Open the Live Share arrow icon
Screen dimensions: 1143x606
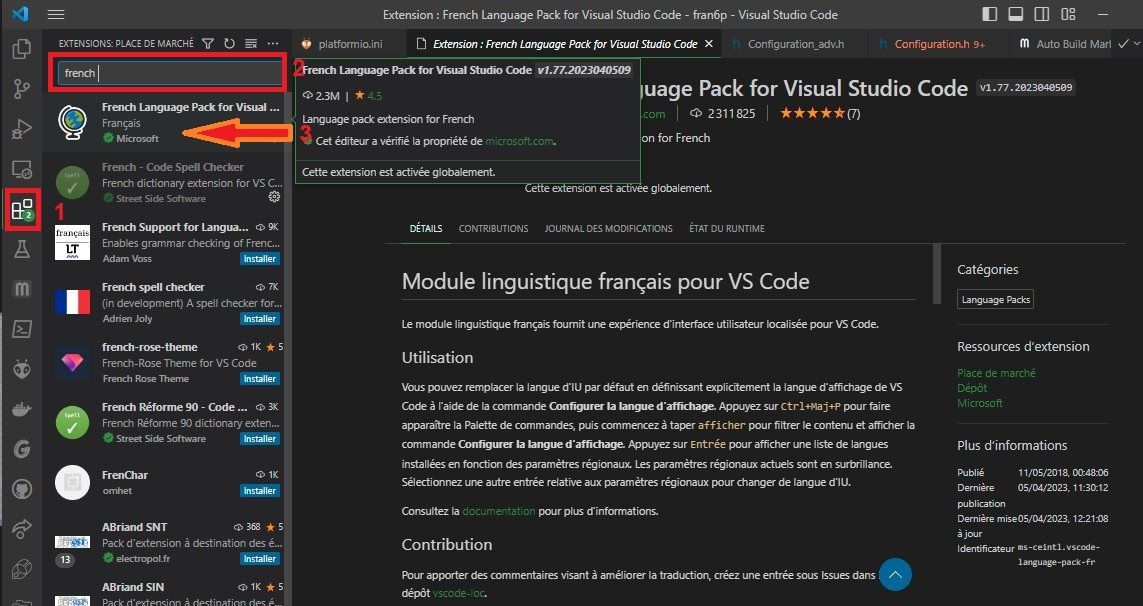22,528
